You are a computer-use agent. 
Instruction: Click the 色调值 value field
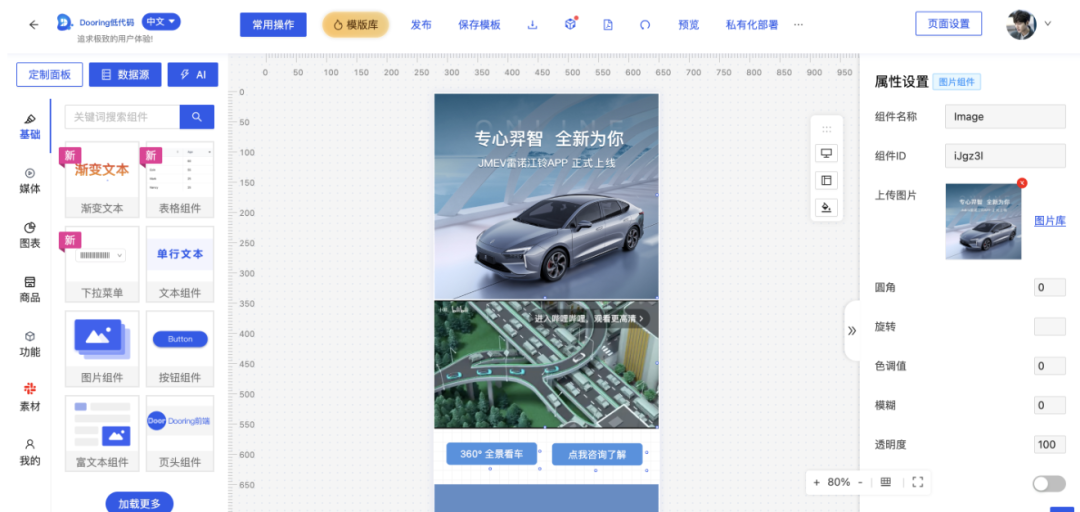[x=1050, y=366]
